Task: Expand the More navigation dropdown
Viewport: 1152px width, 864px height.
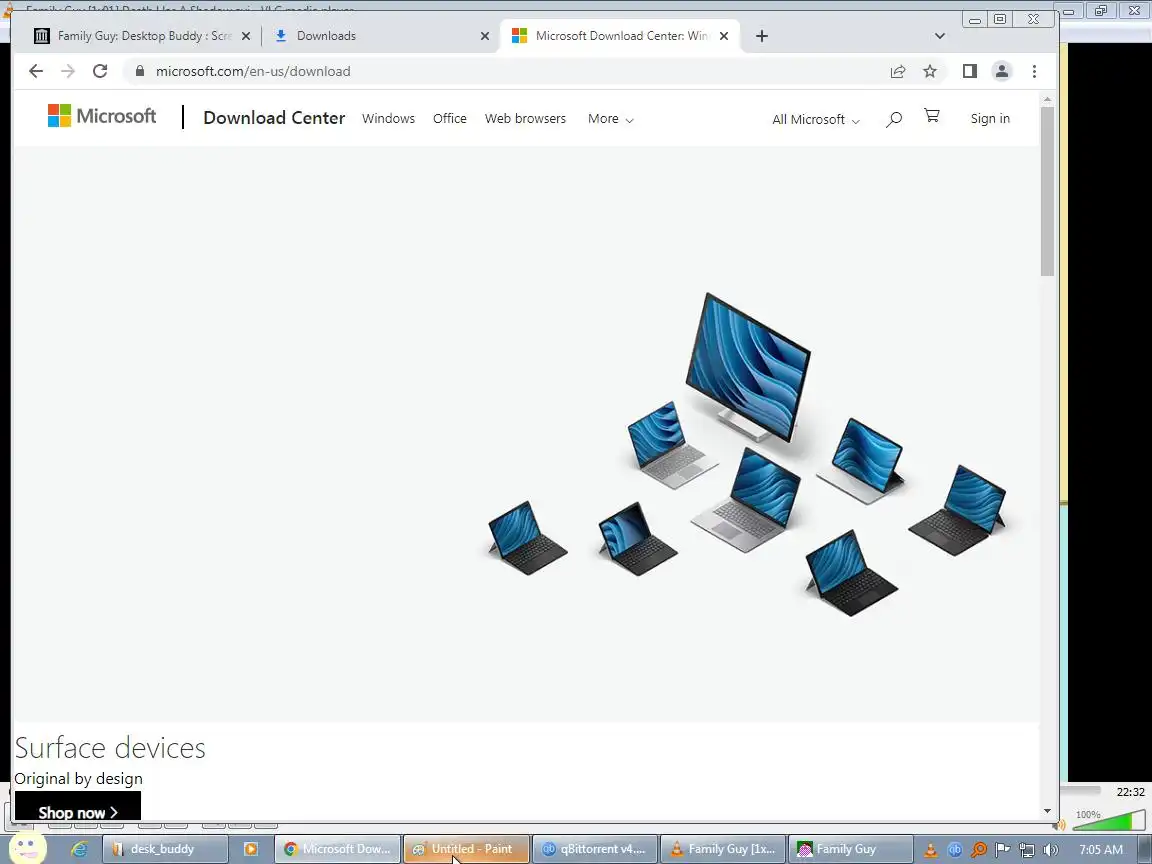Action: click(610, 118)
